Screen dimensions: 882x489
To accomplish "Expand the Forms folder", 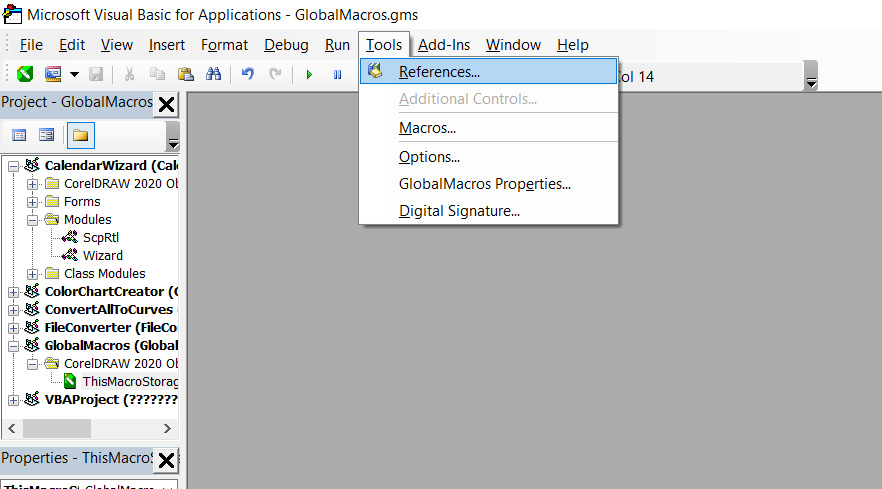I will pos(33,202).
